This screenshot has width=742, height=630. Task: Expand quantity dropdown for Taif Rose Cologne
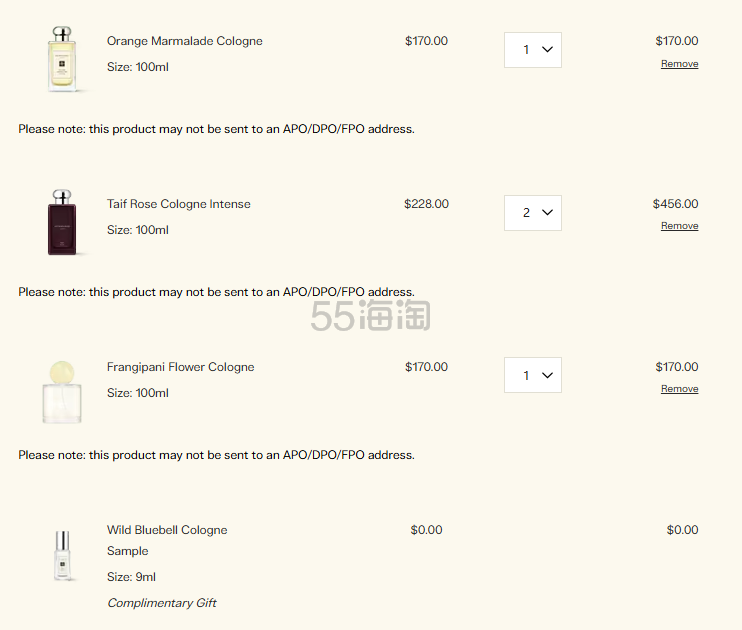coord(533,213)
